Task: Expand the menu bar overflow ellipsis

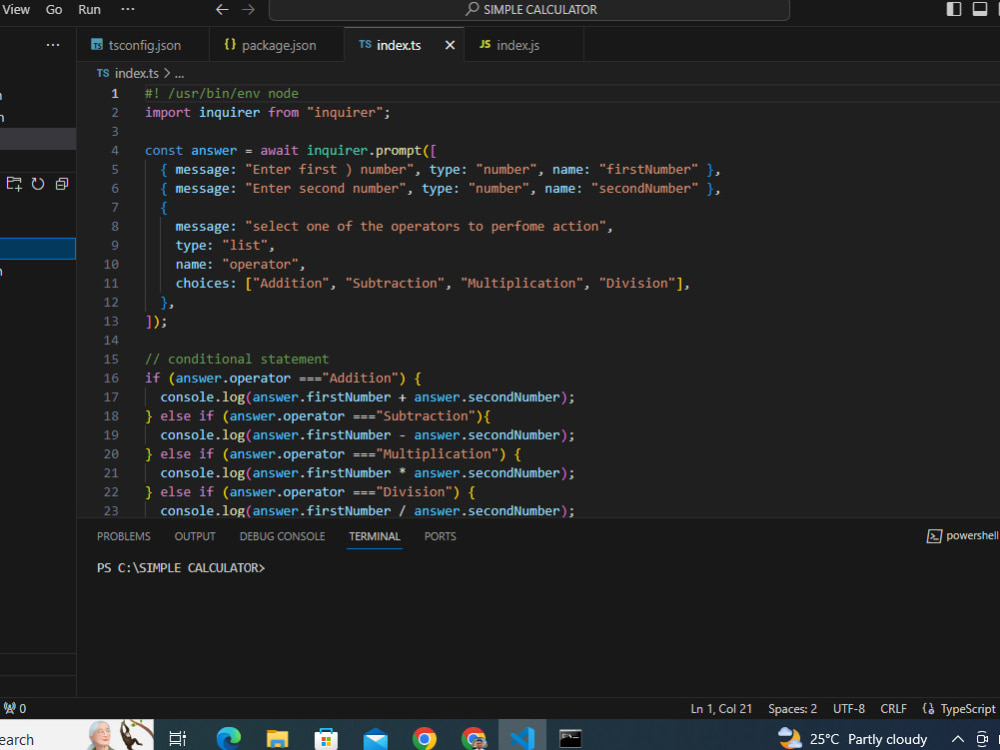Action: tap(128, 10)
